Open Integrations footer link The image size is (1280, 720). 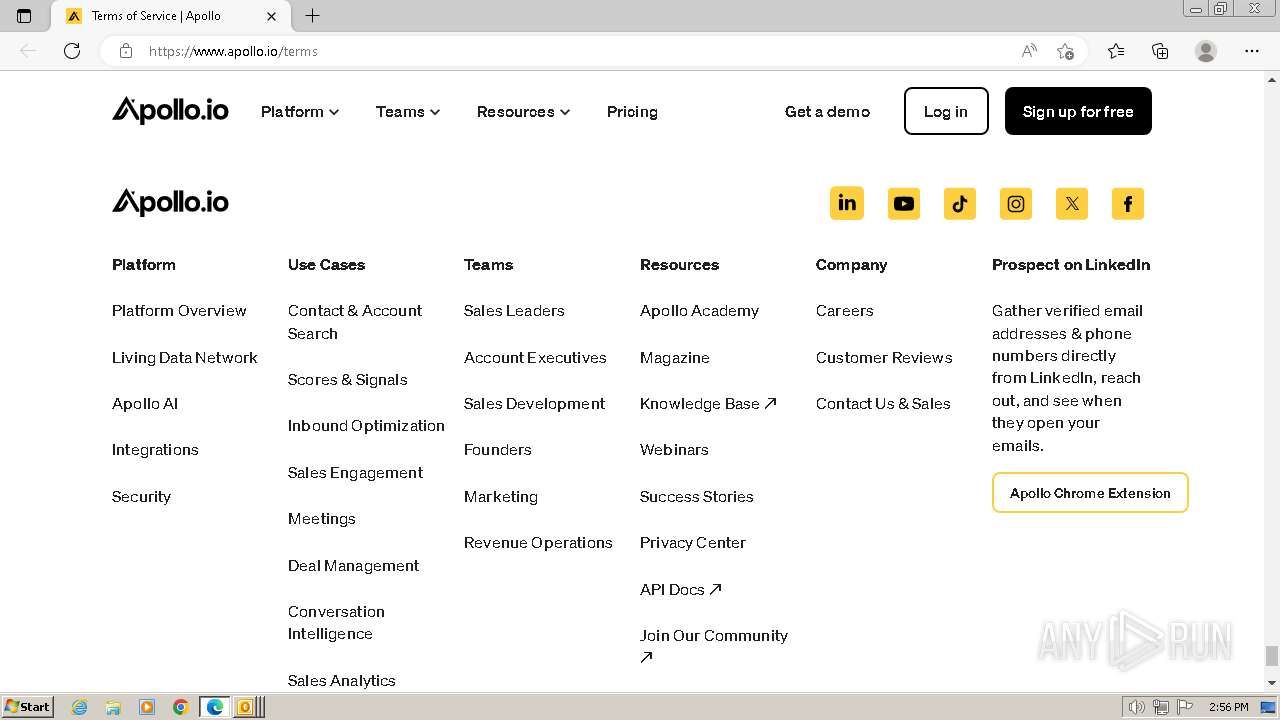tap(155, 450)
